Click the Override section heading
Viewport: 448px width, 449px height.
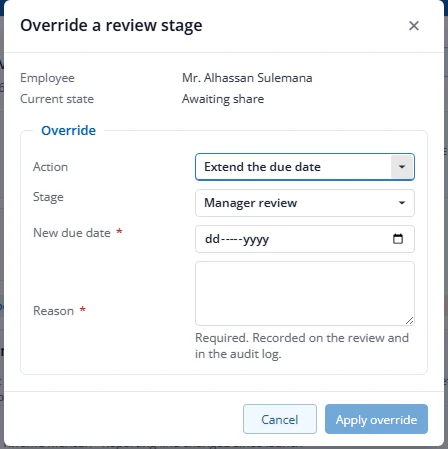(x=68, y=130)
